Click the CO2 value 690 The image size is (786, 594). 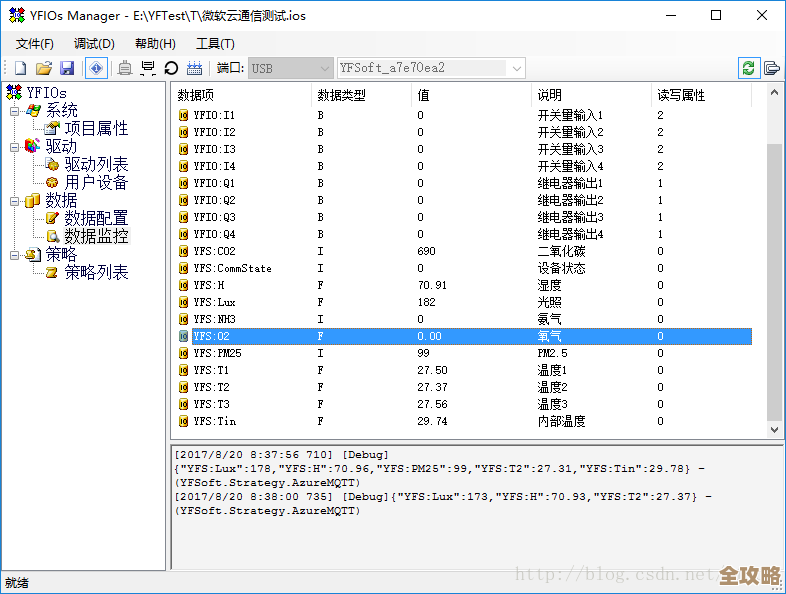(426, 252)
